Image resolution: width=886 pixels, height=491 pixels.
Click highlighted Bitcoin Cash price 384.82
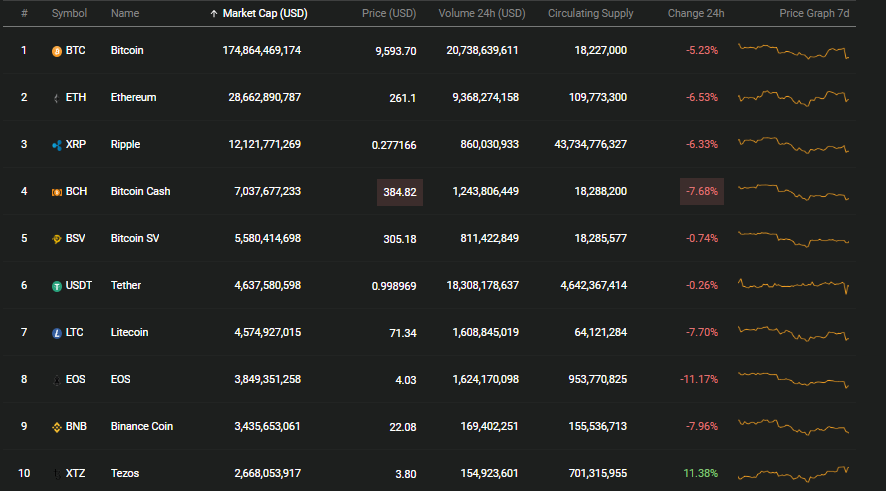(x=400, y=192)
